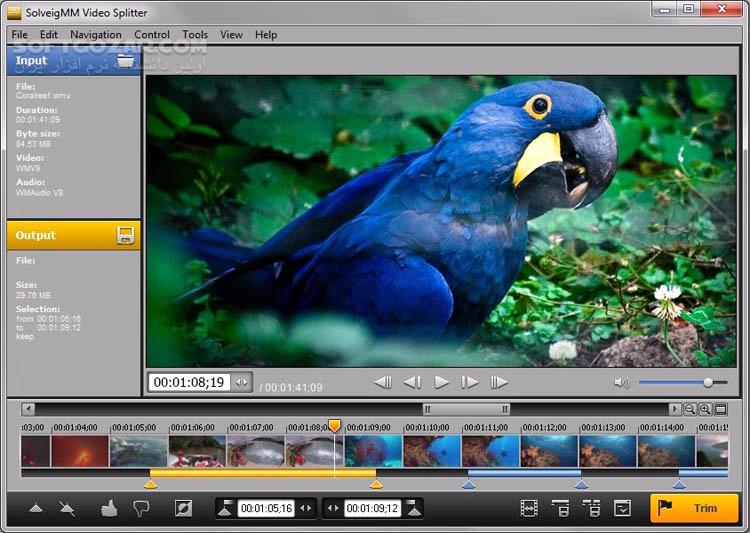Screen dimensions: 750x533
Task: Click the Output save disk icon
Action: pyautogui.click(x=125, y=235)
